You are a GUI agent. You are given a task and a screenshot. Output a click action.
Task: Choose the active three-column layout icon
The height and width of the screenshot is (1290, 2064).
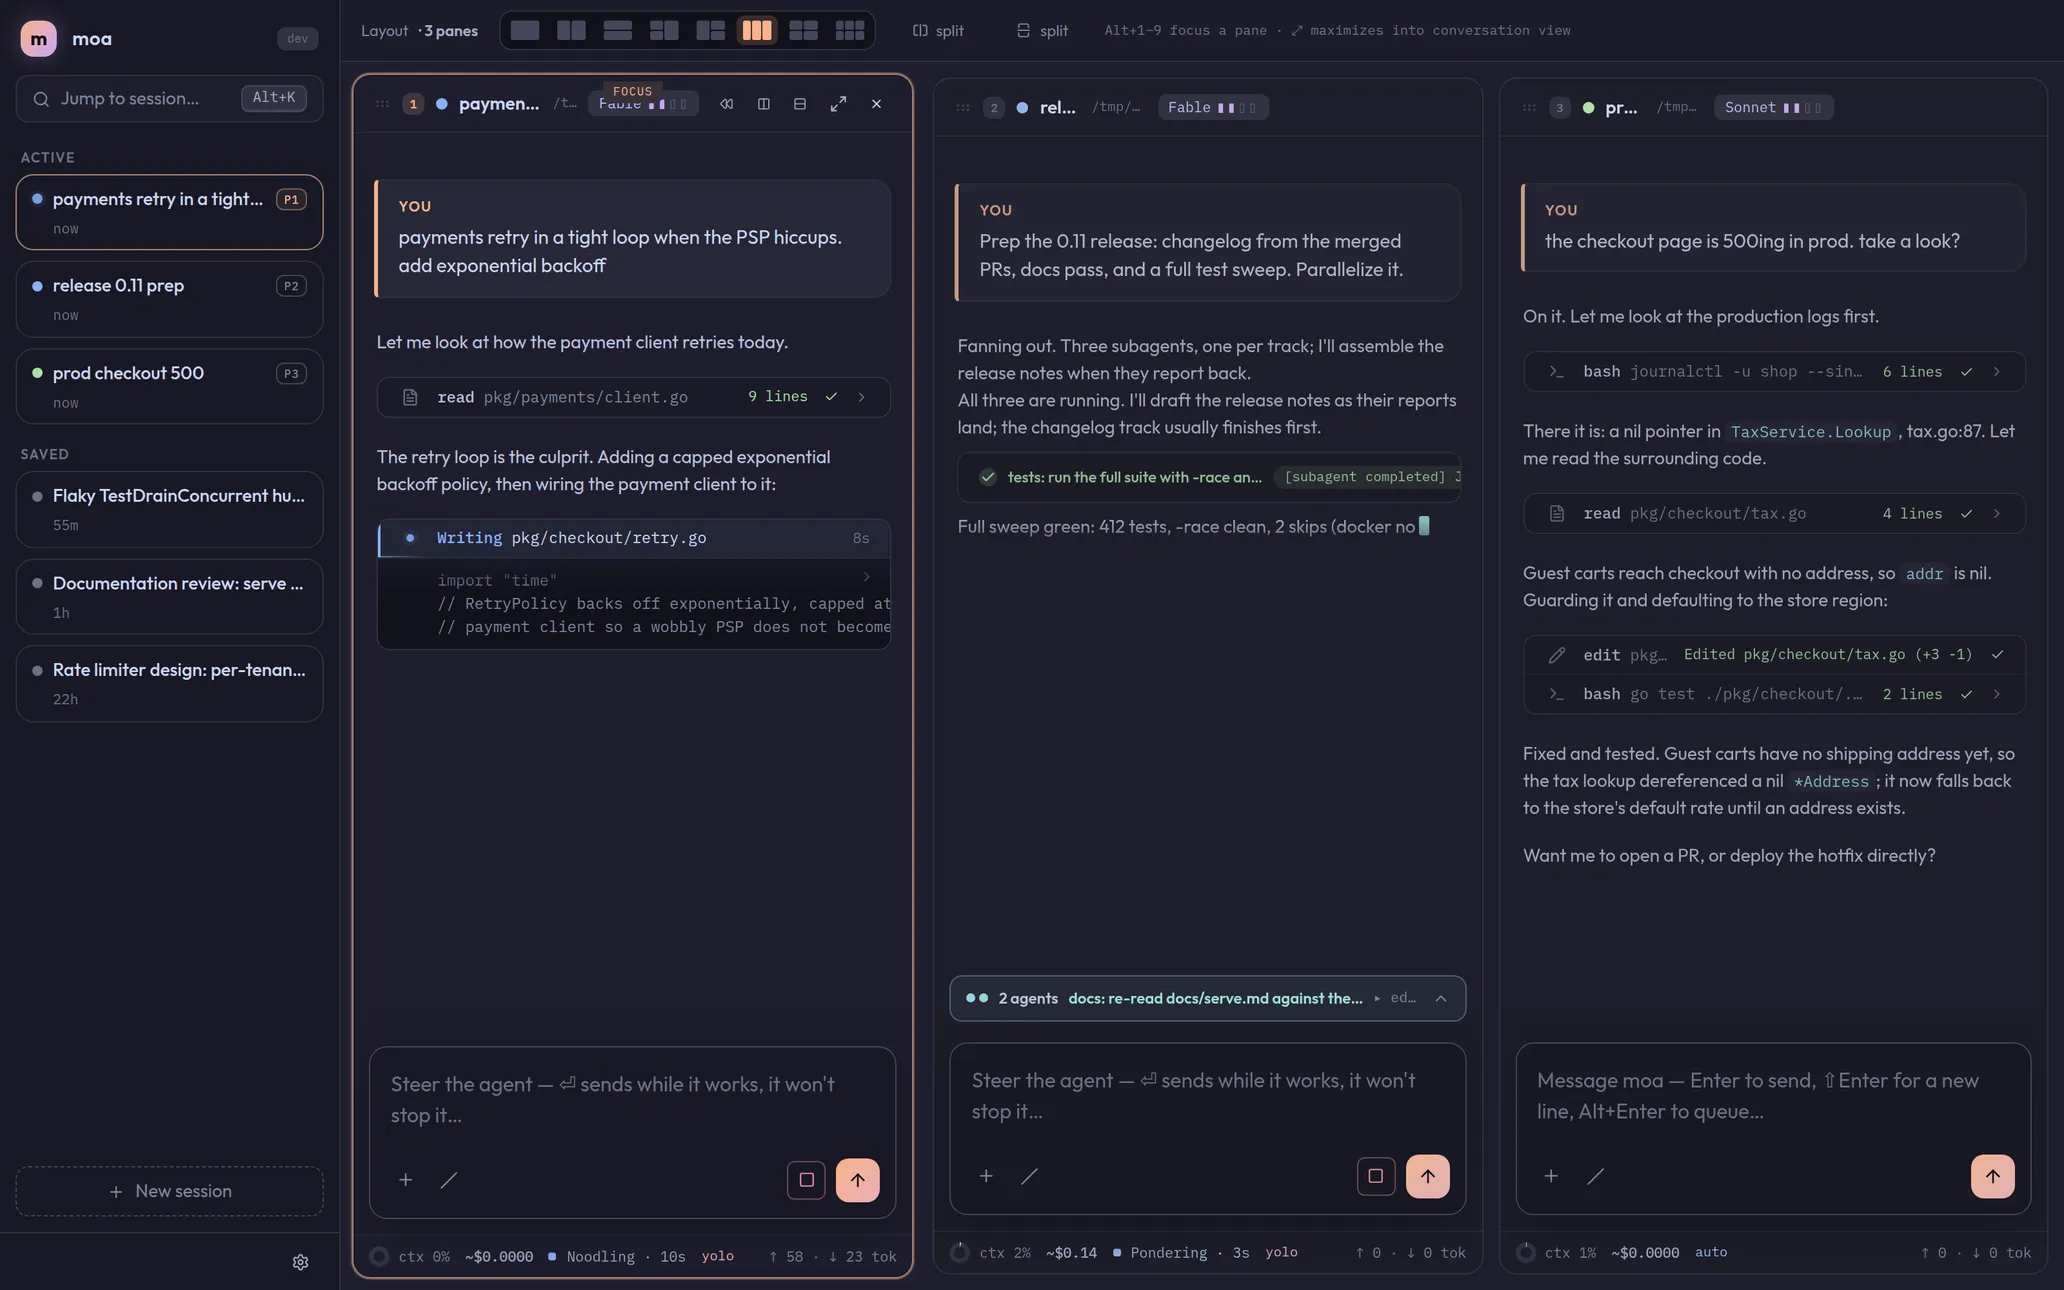point(757,30)
